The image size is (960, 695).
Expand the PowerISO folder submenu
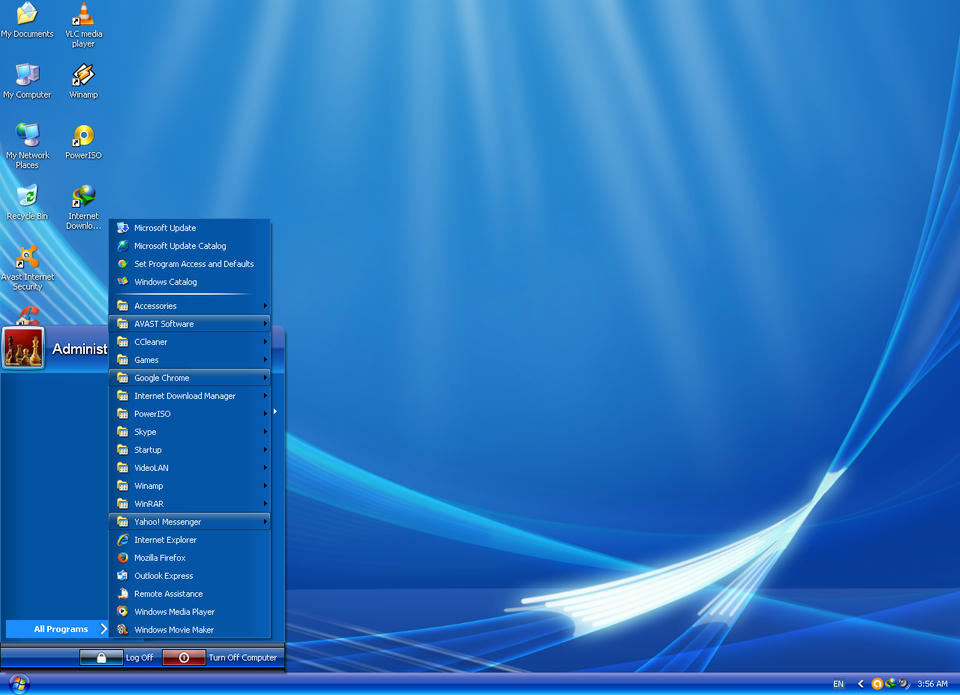click(190, 413)
